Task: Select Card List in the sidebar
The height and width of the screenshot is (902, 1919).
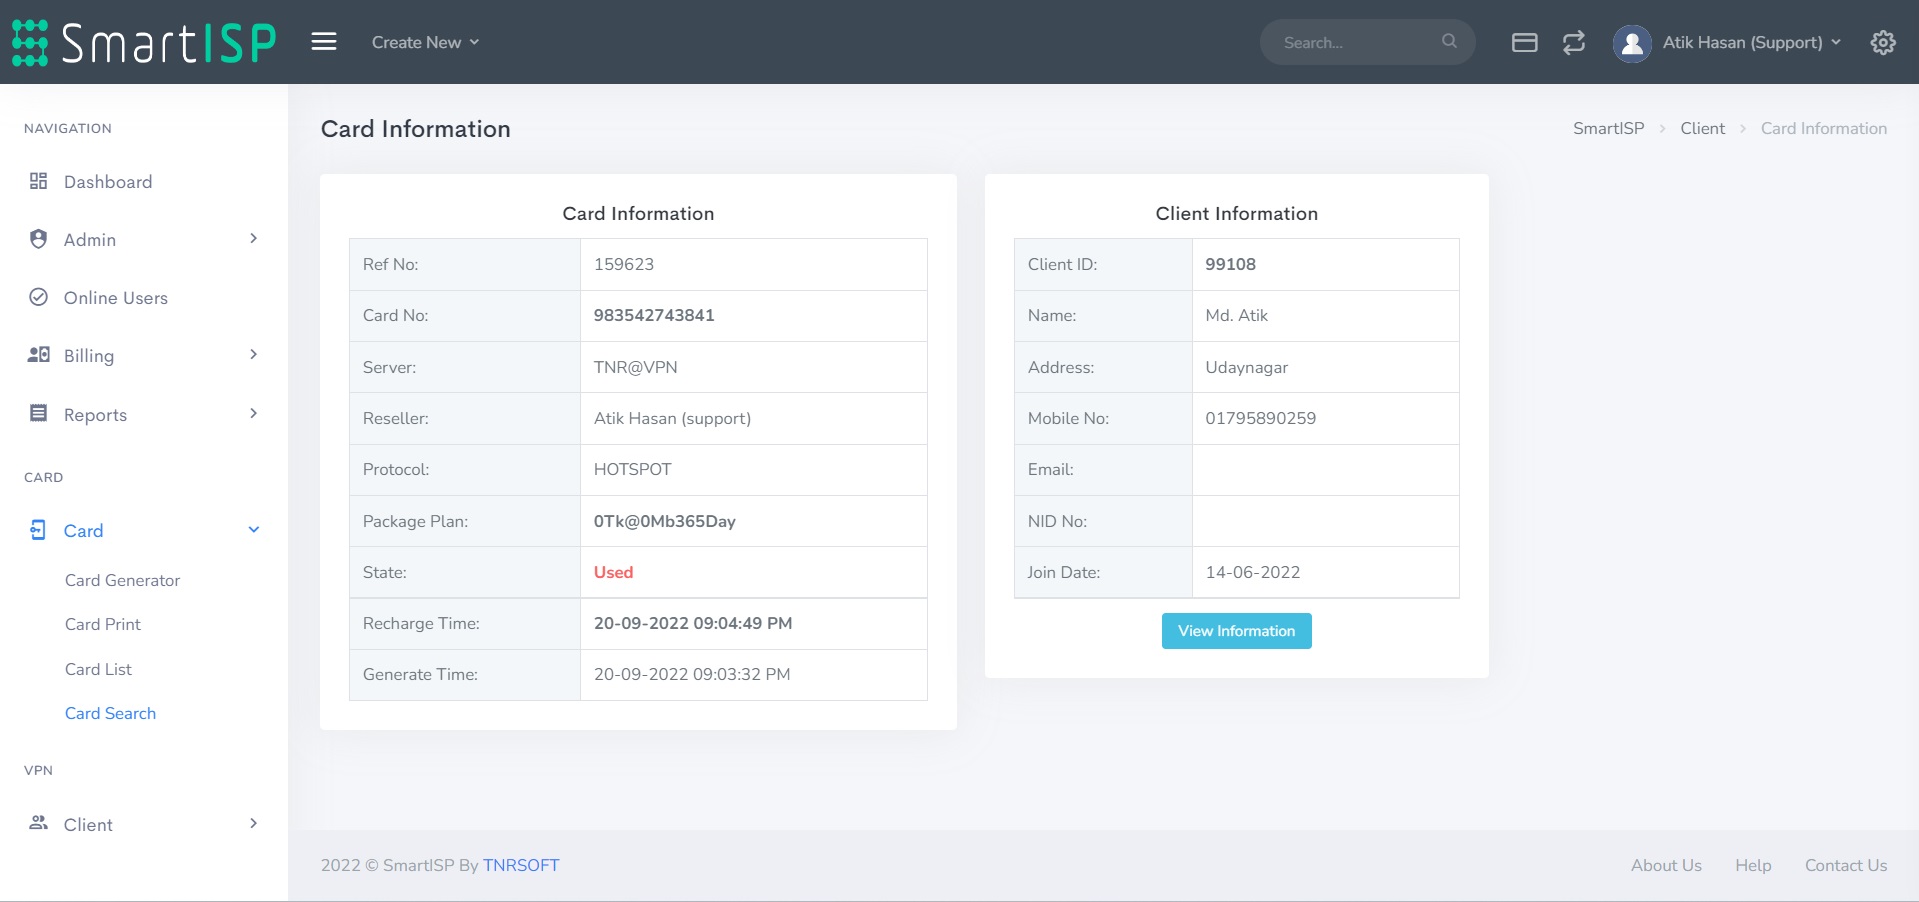Action: click(x=98, y=669)
